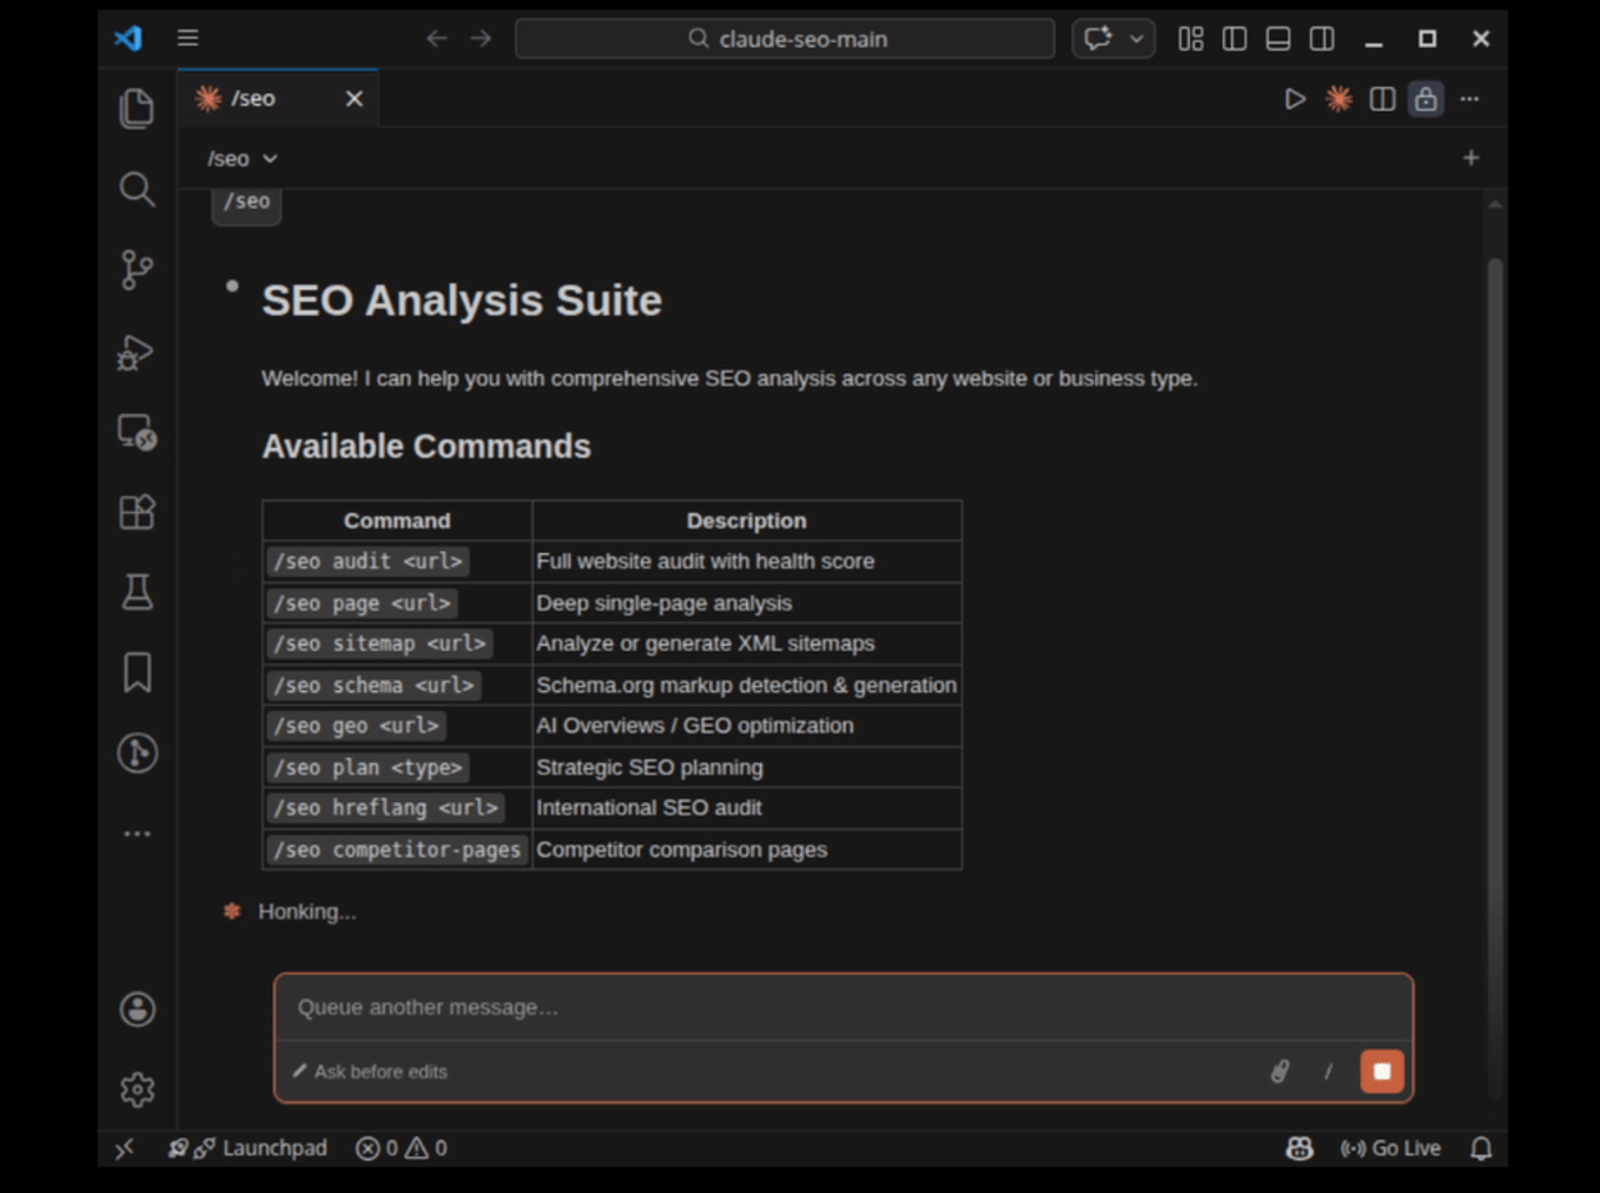This screenshot has height=1193, width=1600.
Task: Click the run play icon in editor toolbar
Action: pos(1295,99)
